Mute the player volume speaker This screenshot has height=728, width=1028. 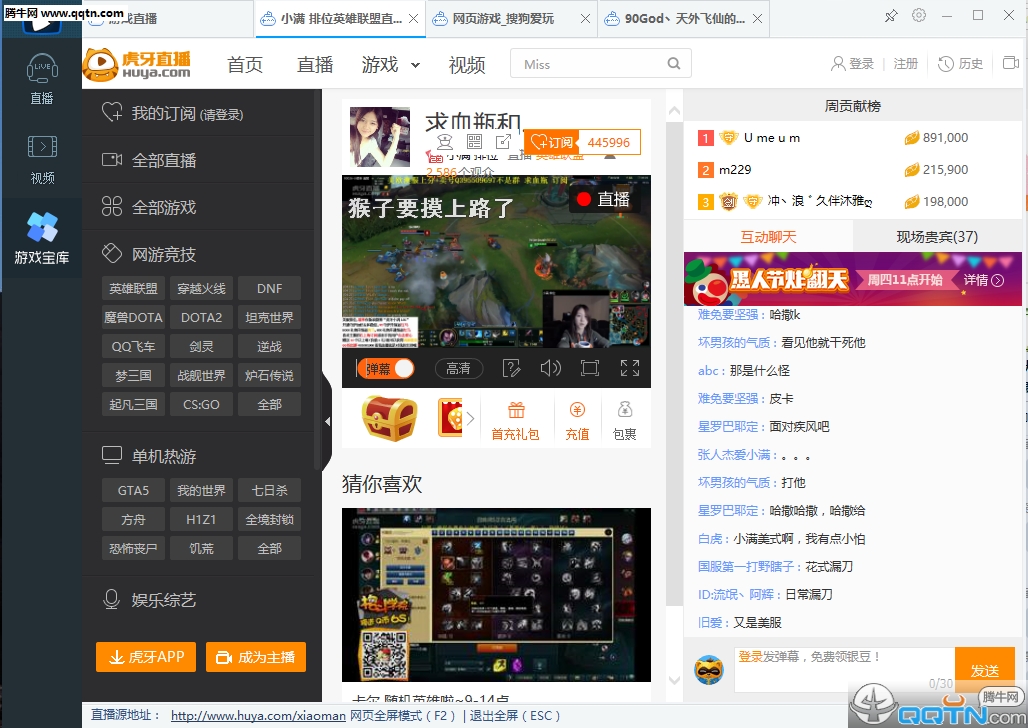[x=550, y=368]
